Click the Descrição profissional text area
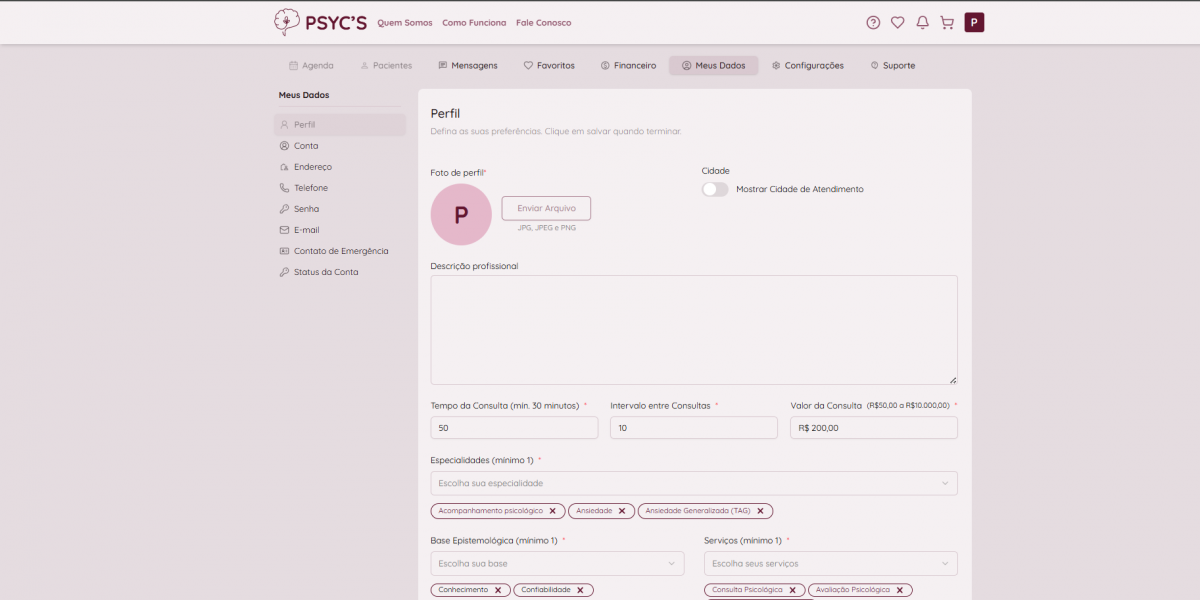This screenshot has width=1200, height=600. [693, 330]
